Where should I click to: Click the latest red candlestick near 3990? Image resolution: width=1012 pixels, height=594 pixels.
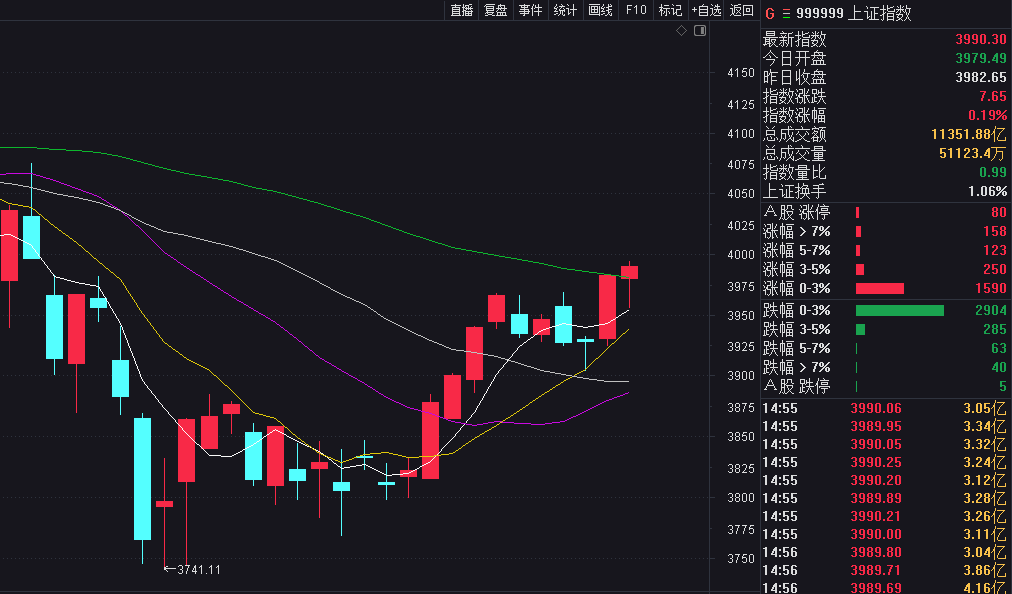click(629, 272)
